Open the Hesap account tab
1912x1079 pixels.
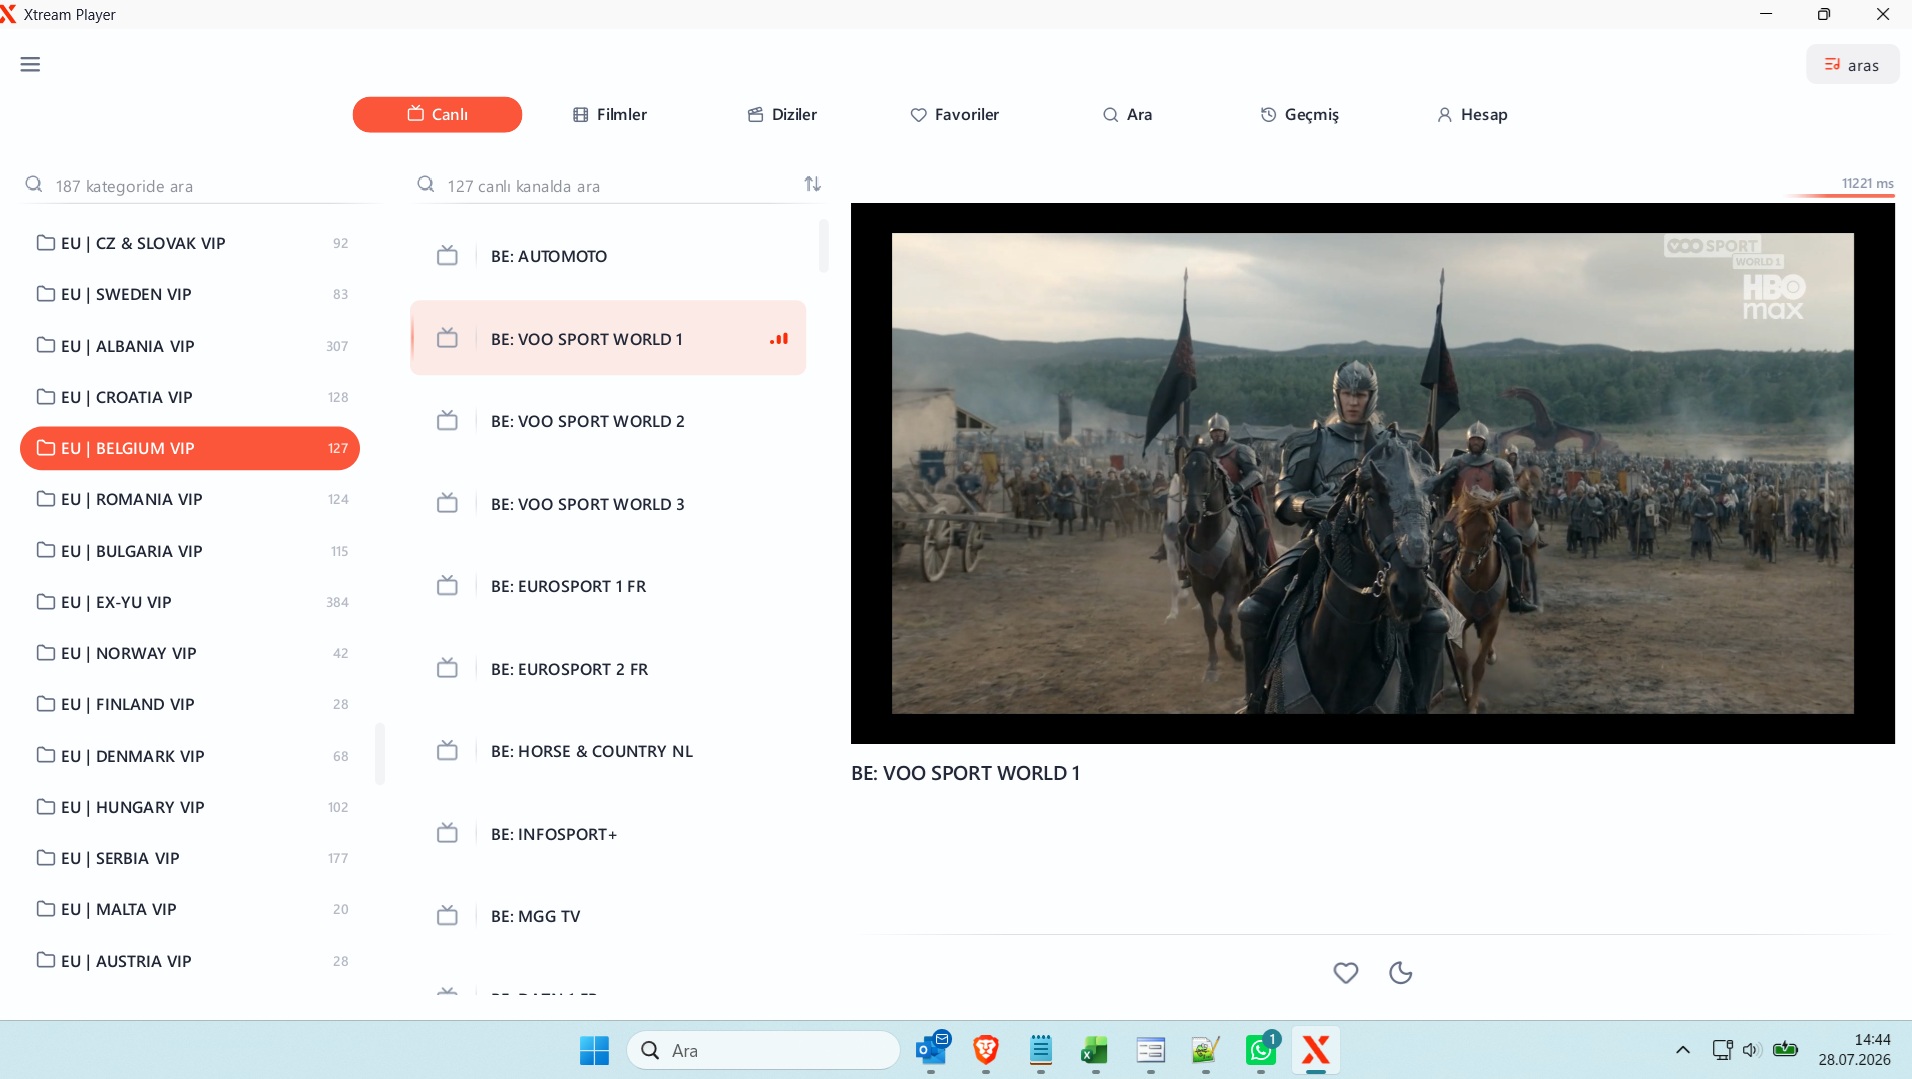[1472, 115]
